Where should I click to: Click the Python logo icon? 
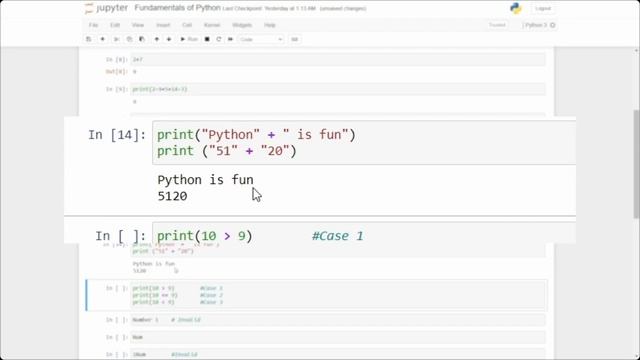pyautogui.click(x=516, y=8)
